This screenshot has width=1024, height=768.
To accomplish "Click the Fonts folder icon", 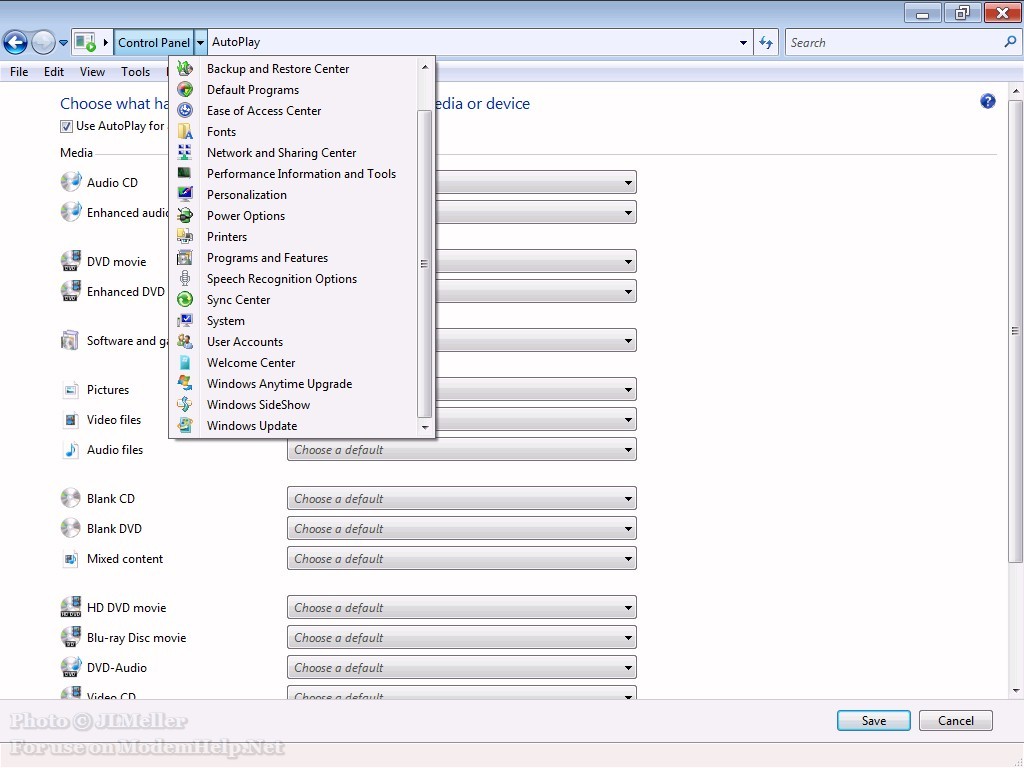I will [x=185, y=131].
